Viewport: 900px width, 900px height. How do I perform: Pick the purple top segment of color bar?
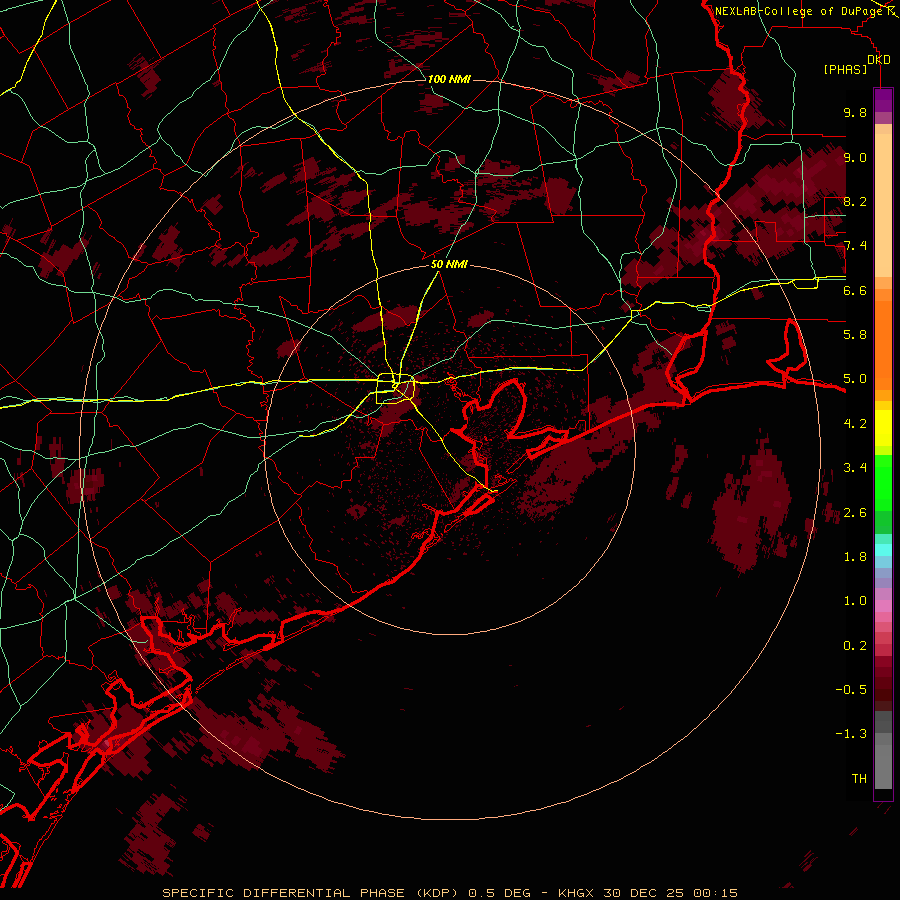click(883, 100)
